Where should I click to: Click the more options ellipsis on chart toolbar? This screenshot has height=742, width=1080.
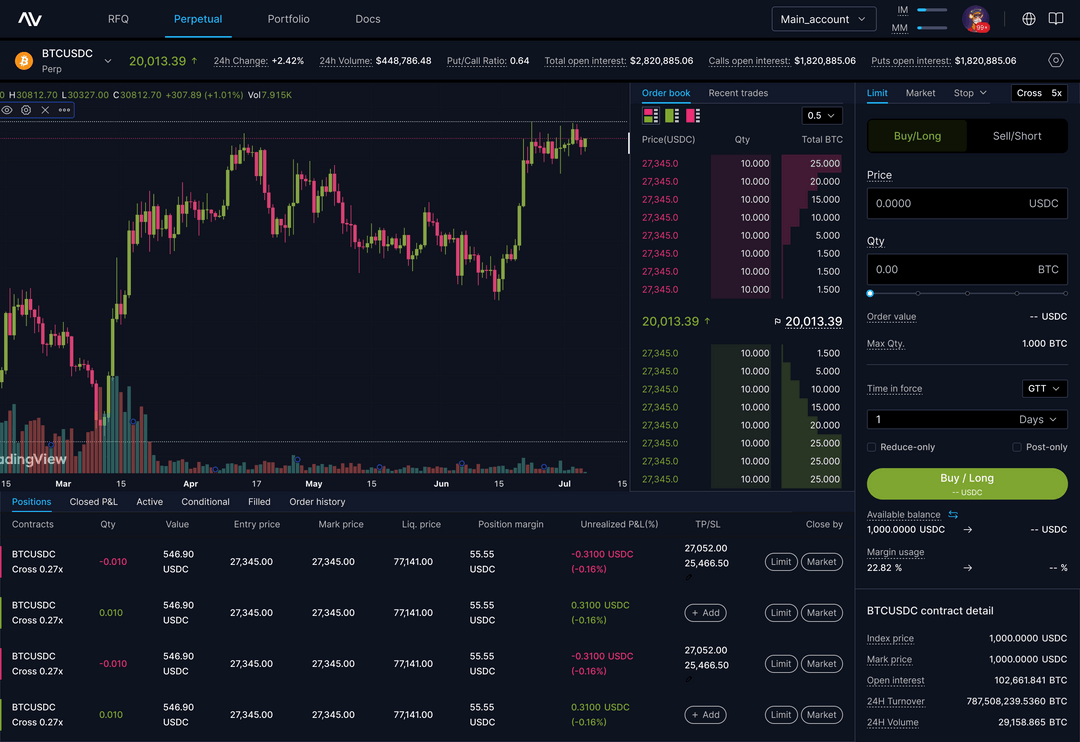click(62, 110)
